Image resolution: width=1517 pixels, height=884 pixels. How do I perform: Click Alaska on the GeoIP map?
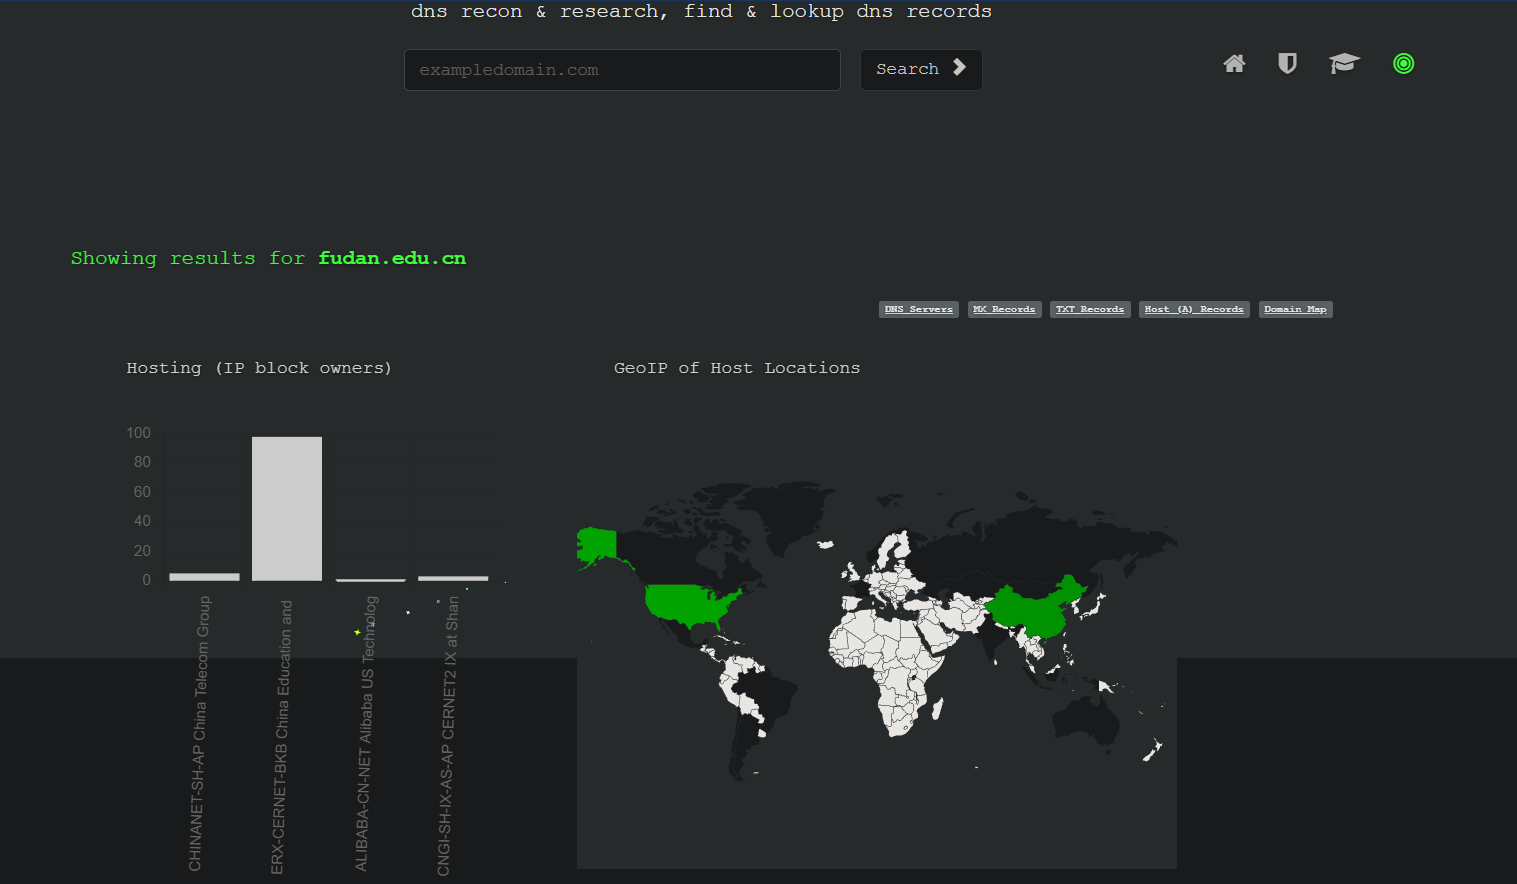pyautogui.click(x=598, y=546)
